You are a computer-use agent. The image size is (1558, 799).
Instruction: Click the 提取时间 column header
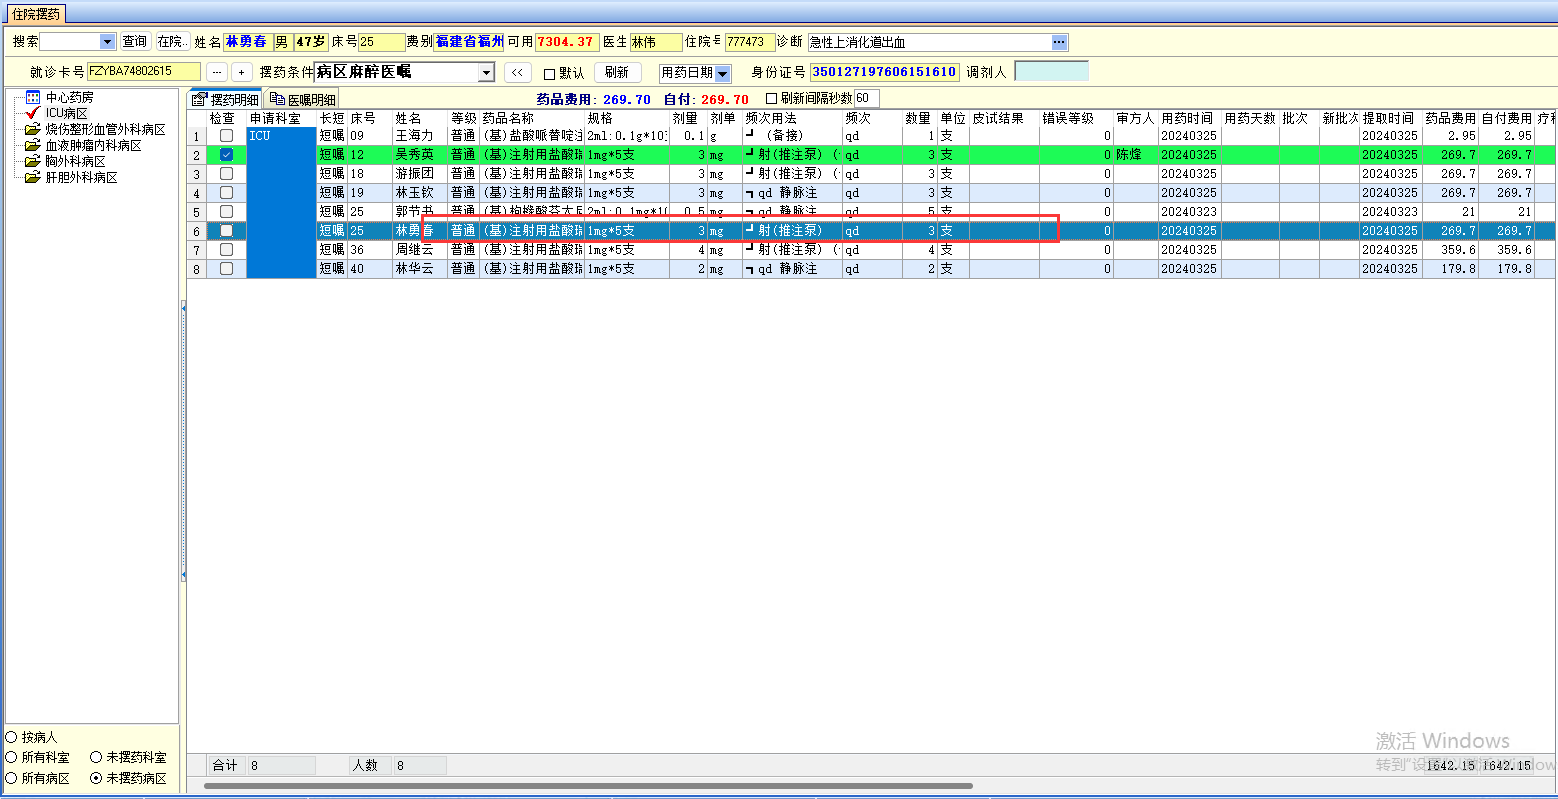pyautogui.click(x=1391, y=118)
